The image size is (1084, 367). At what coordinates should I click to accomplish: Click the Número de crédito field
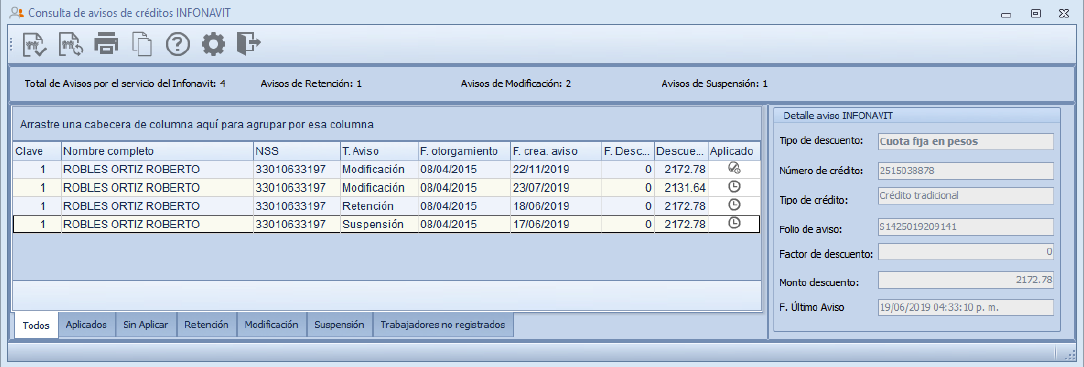click(x=965, y=171)
